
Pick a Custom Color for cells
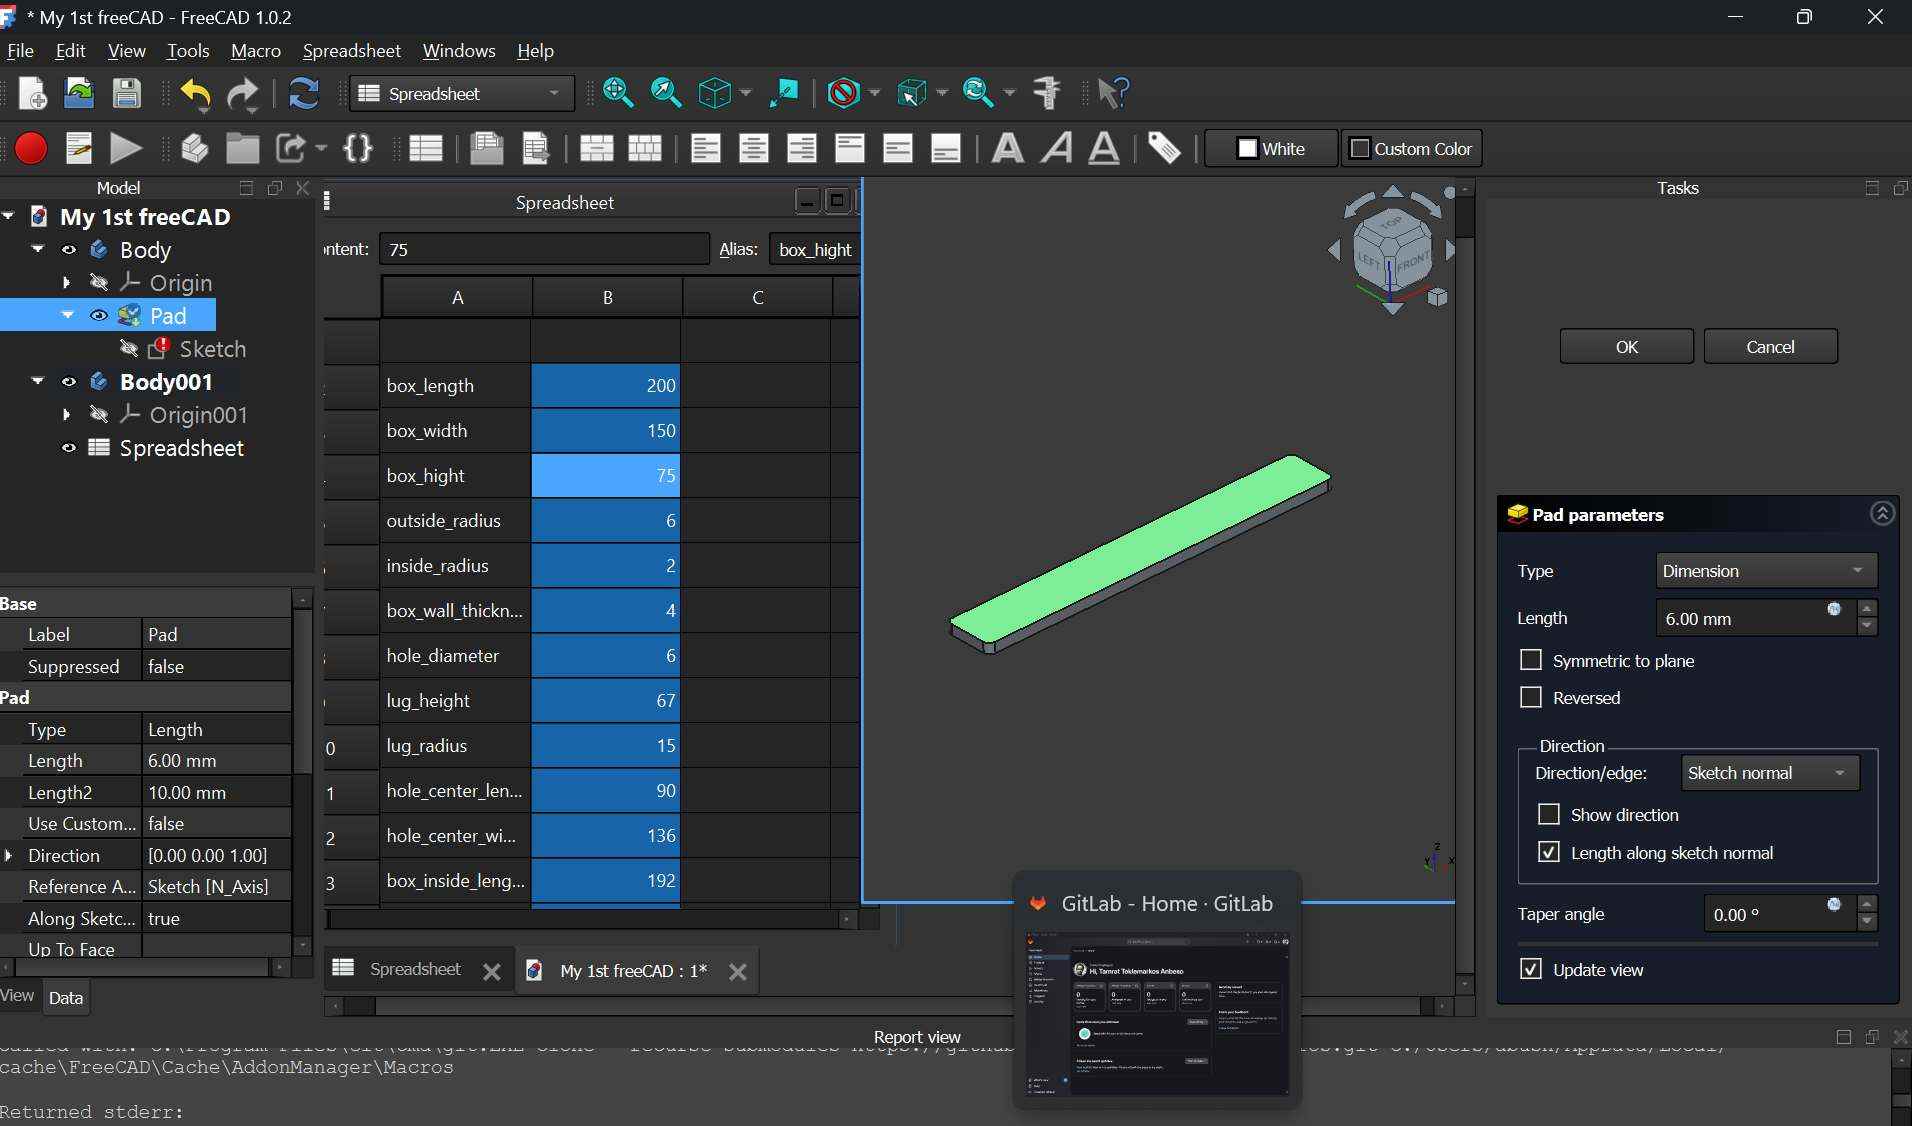(1411, 149)
